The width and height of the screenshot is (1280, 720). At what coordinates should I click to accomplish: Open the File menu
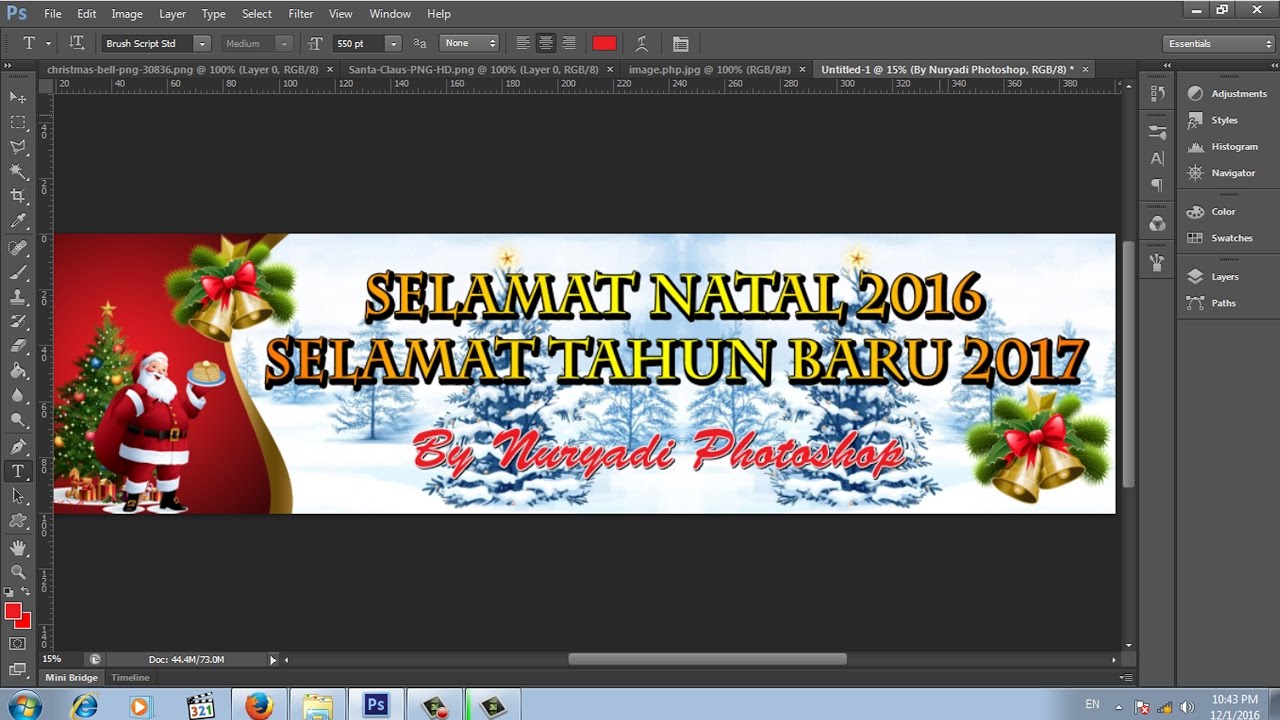53,14
